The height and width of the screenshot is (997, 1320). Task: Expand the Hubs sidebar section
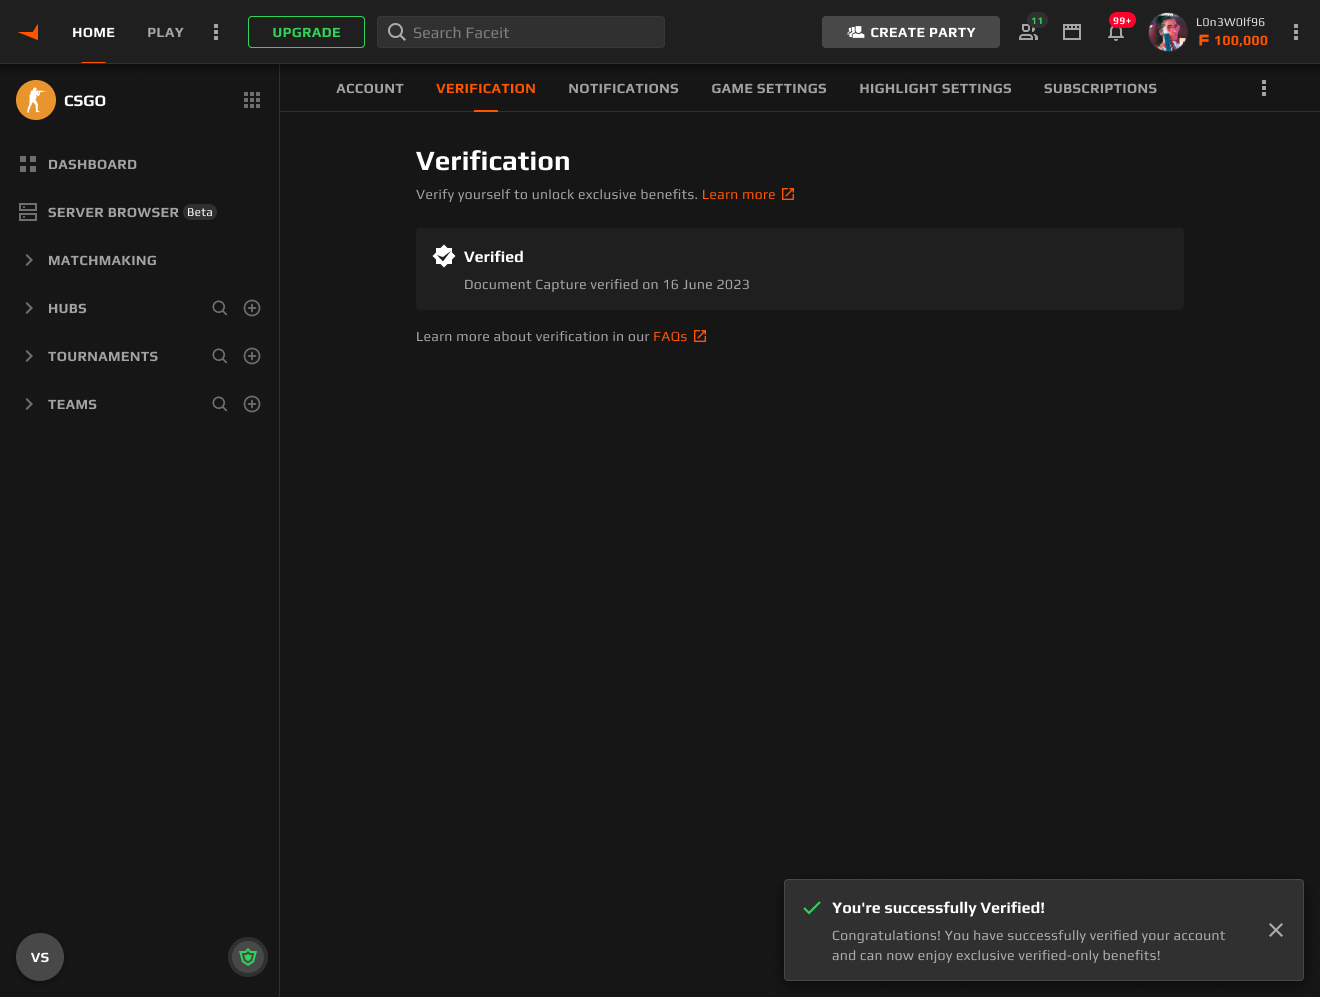point(29,308)
